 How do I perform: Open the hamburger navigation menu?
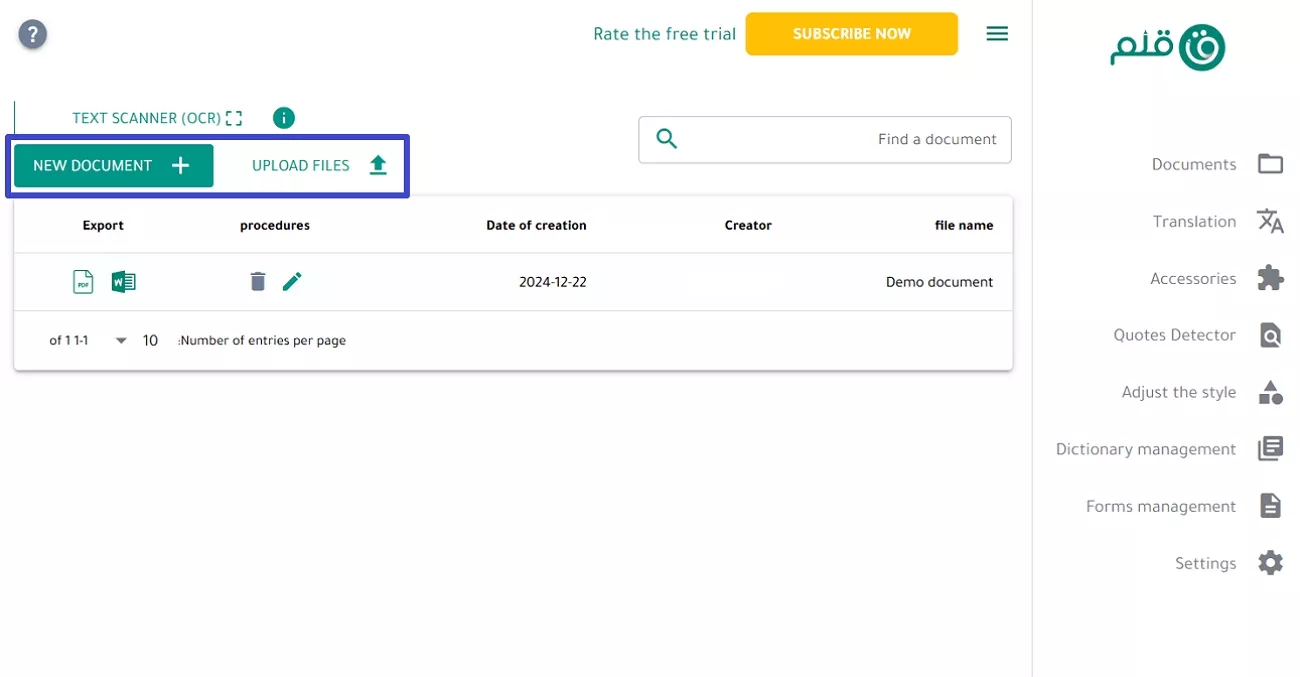(x=997, y=33)
